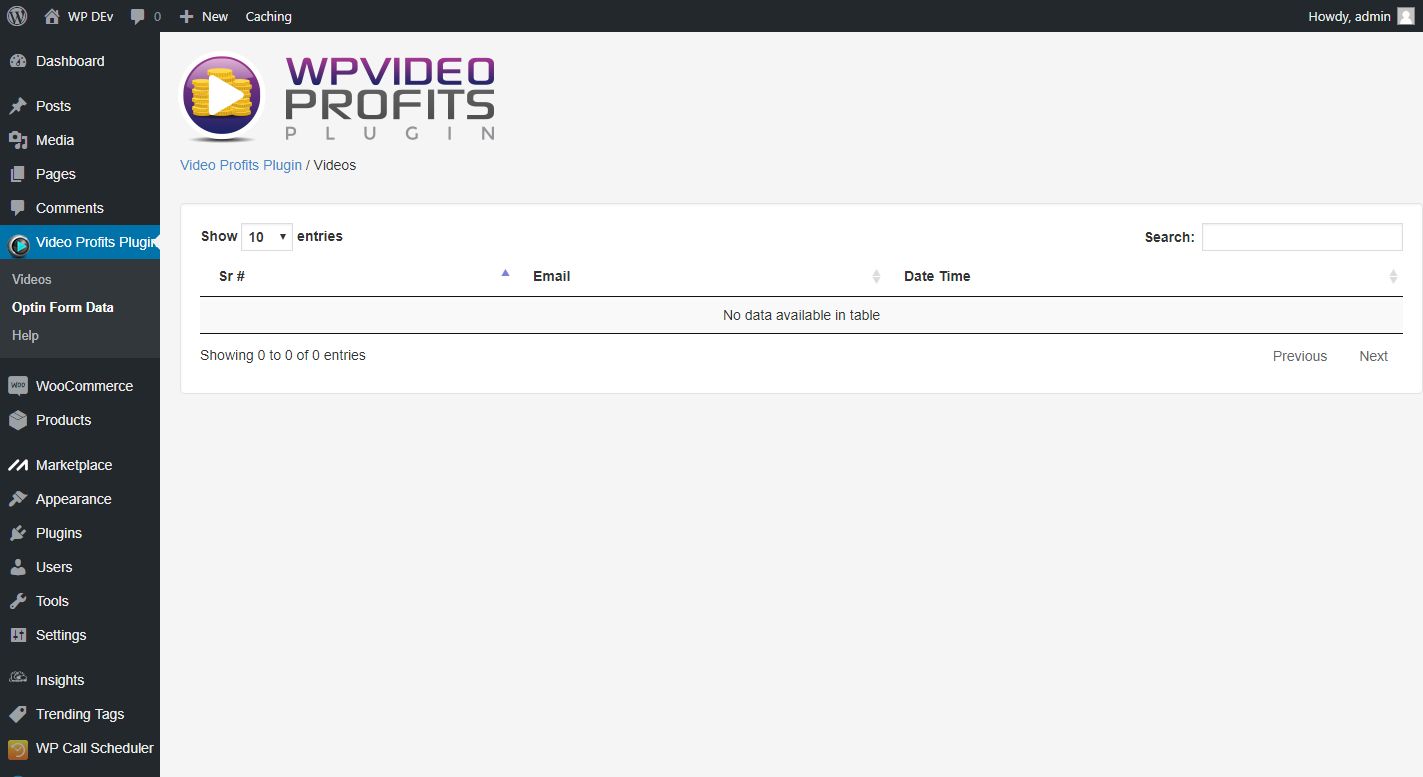Screen dimensions: 1423x777
Task: Click the Marketplace icon in sidebar
Action: tap(18, 465)
